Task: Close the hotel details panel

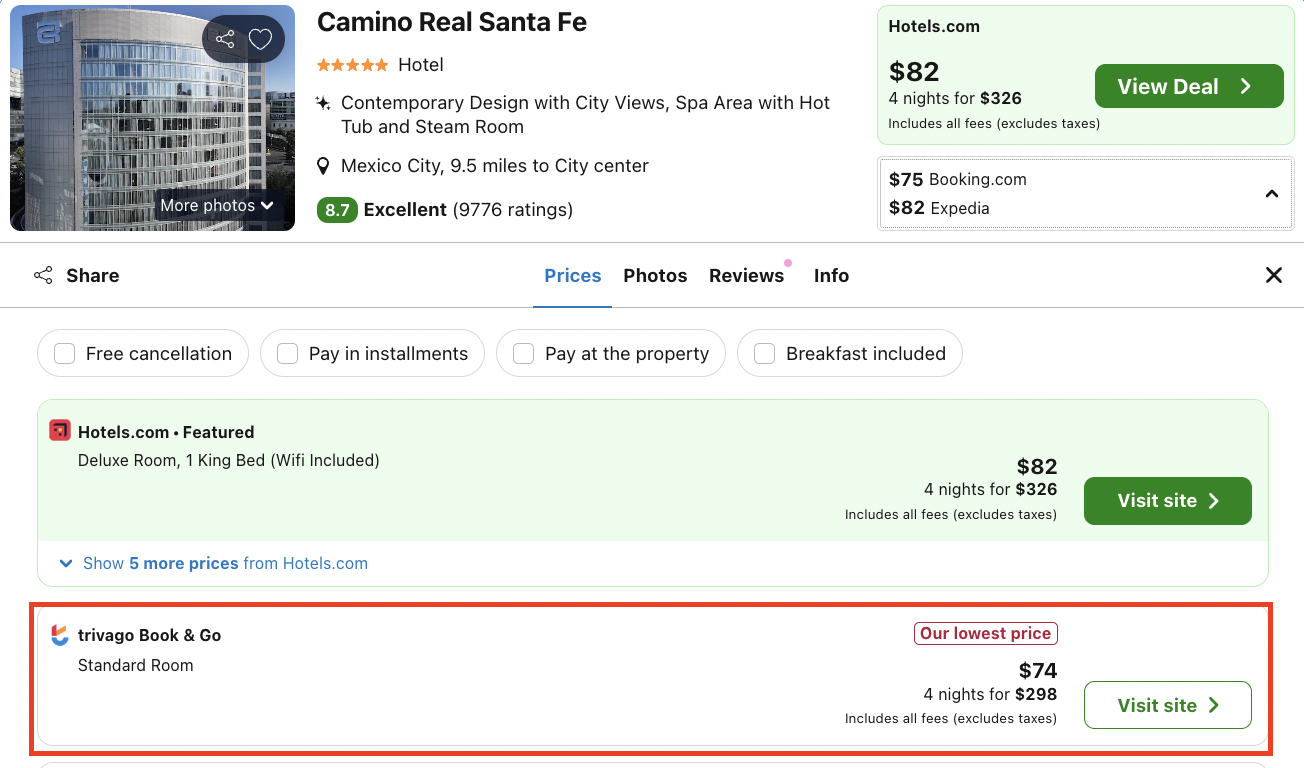Action: tap(1273, 275)
